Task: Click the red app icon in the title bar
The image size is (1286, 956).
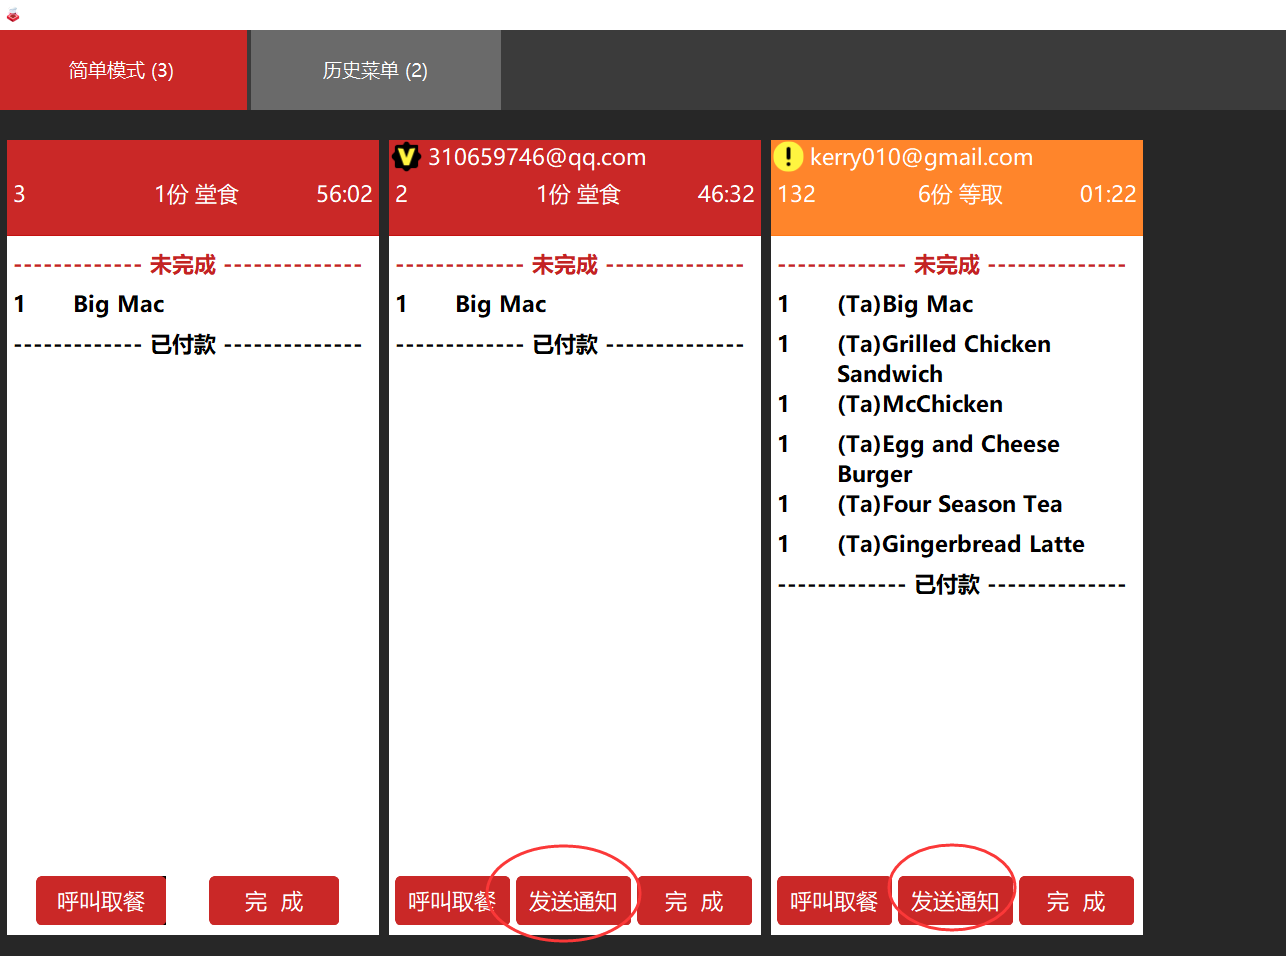Action: (13, 15)
